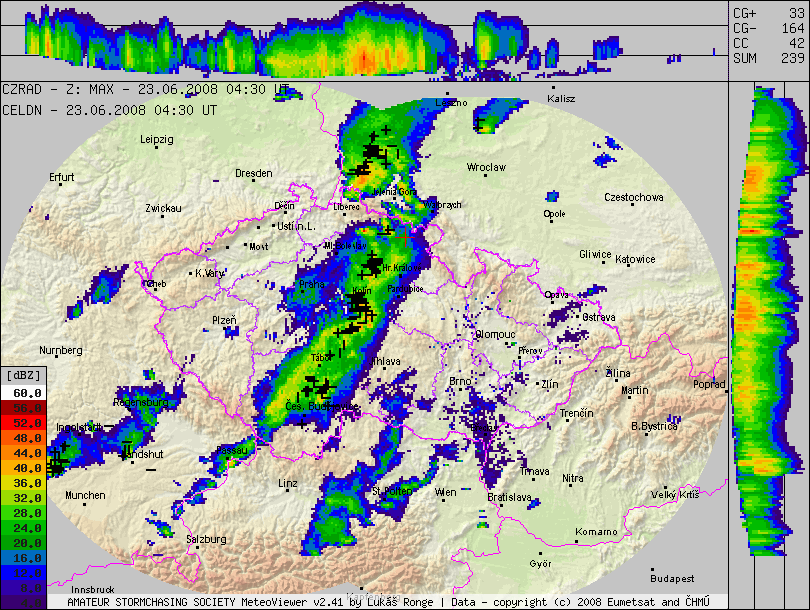
Task: Pick the Budapest label on the map
Action: (671, 578)
